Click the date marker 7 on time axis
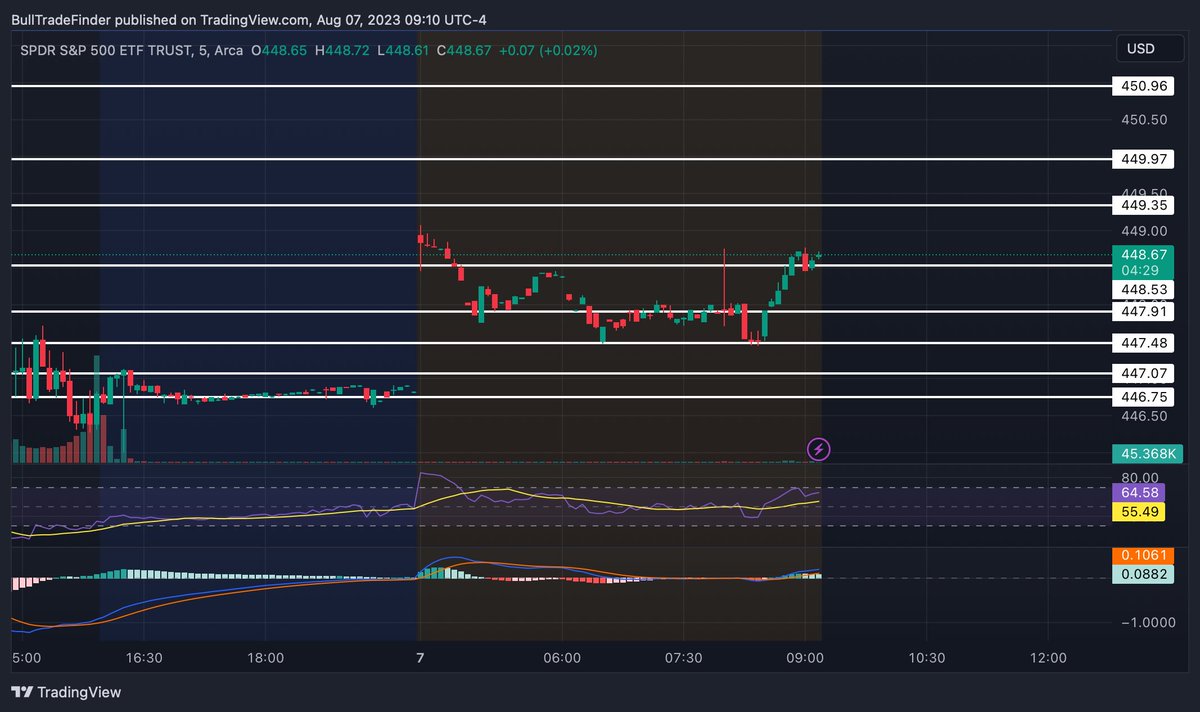This screenshot has width=1200, height=712. point(420,657)
